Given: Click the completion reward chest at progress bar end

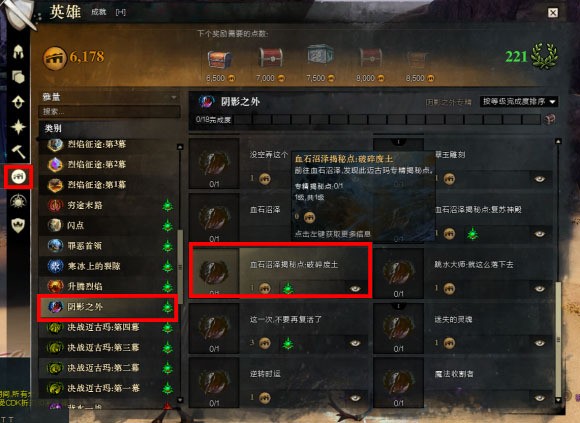Looking at the screenshot, I should pyautogui.click(x=550, y=119).
